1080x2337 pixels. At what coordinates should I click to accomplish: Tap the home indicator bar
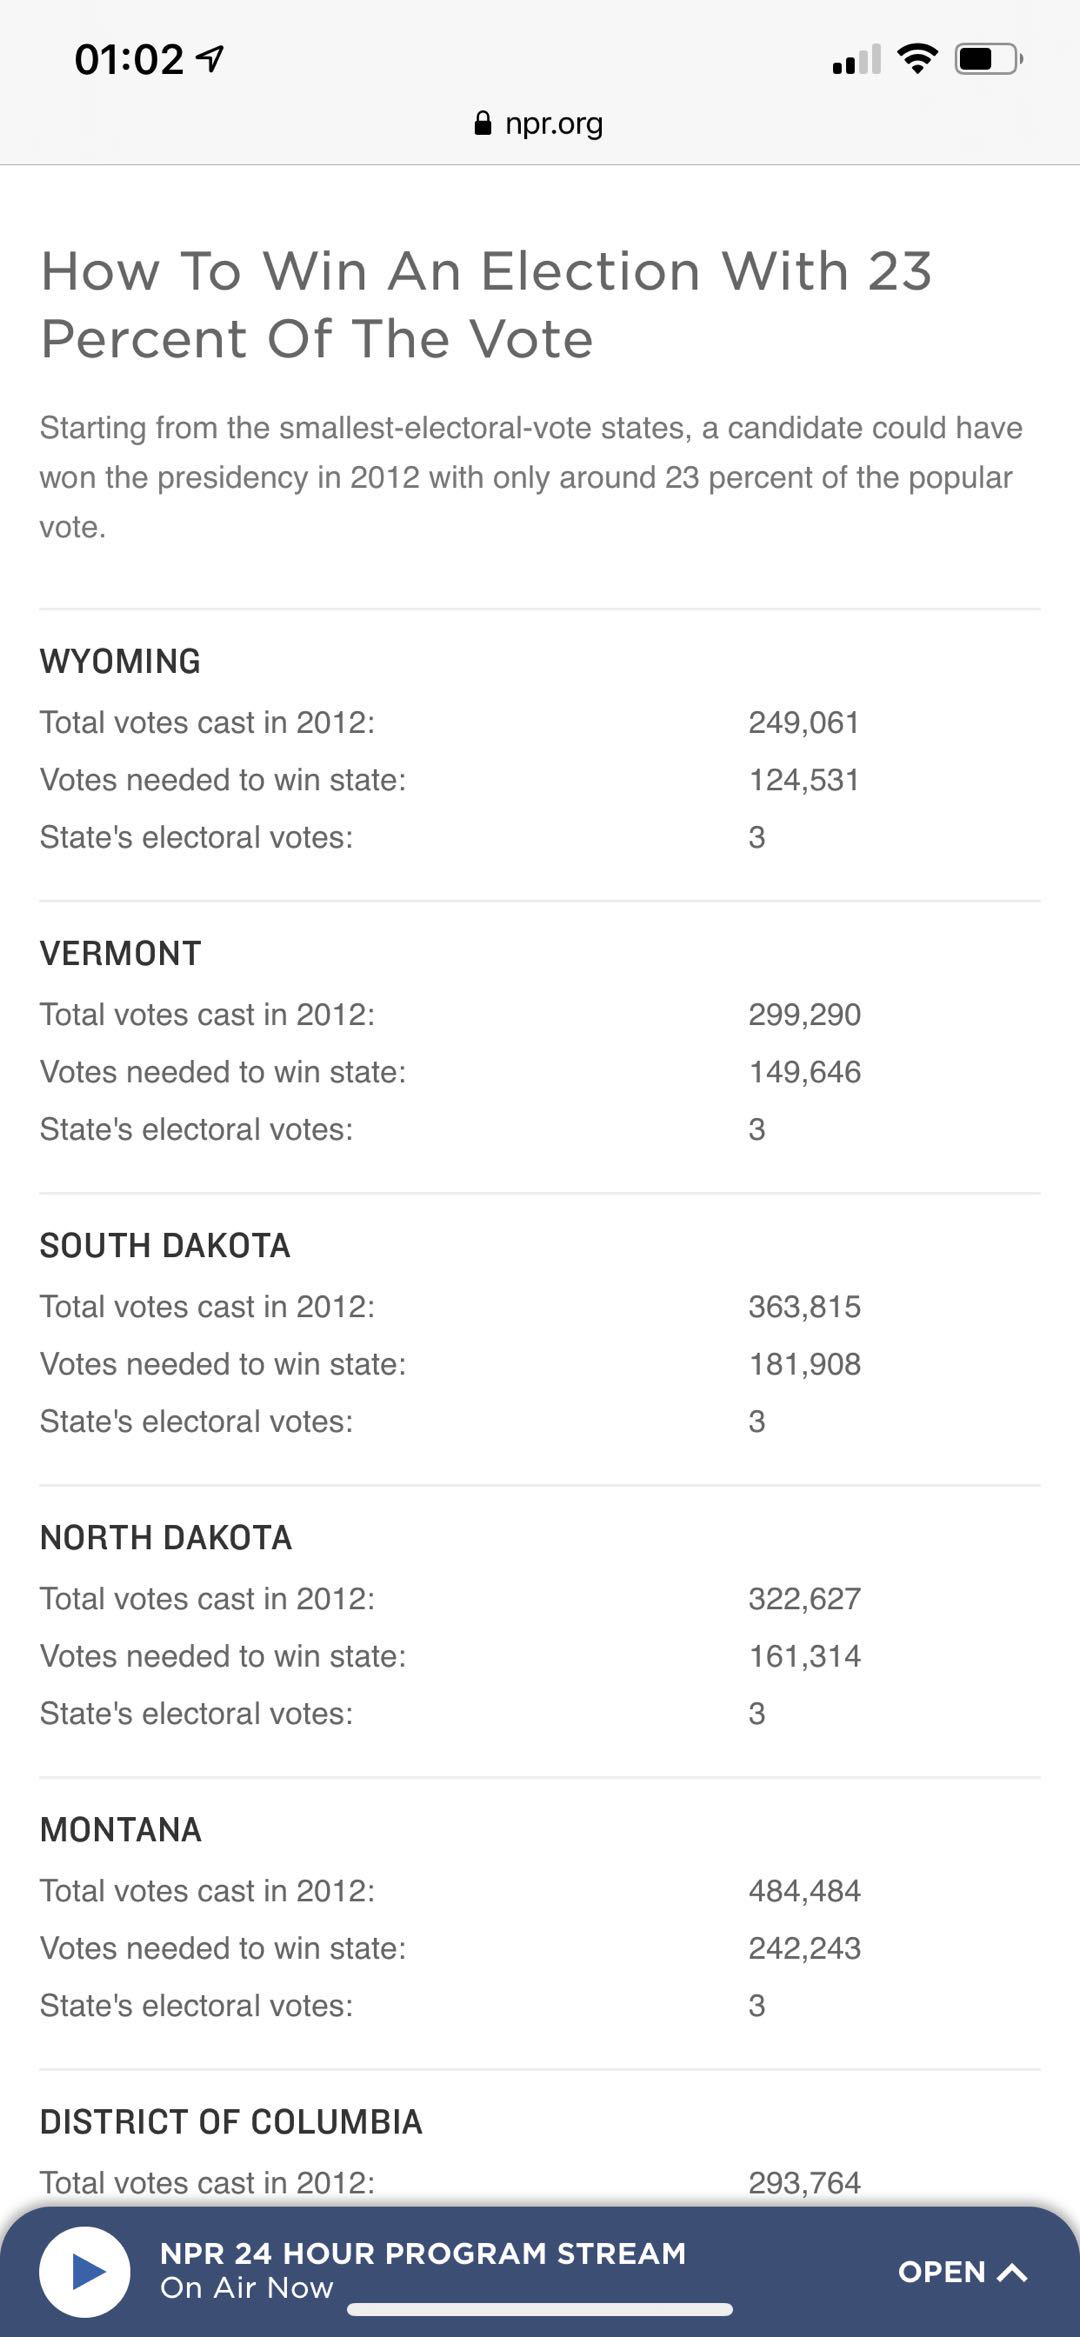pyautogui.click(x=540, y=2310)
